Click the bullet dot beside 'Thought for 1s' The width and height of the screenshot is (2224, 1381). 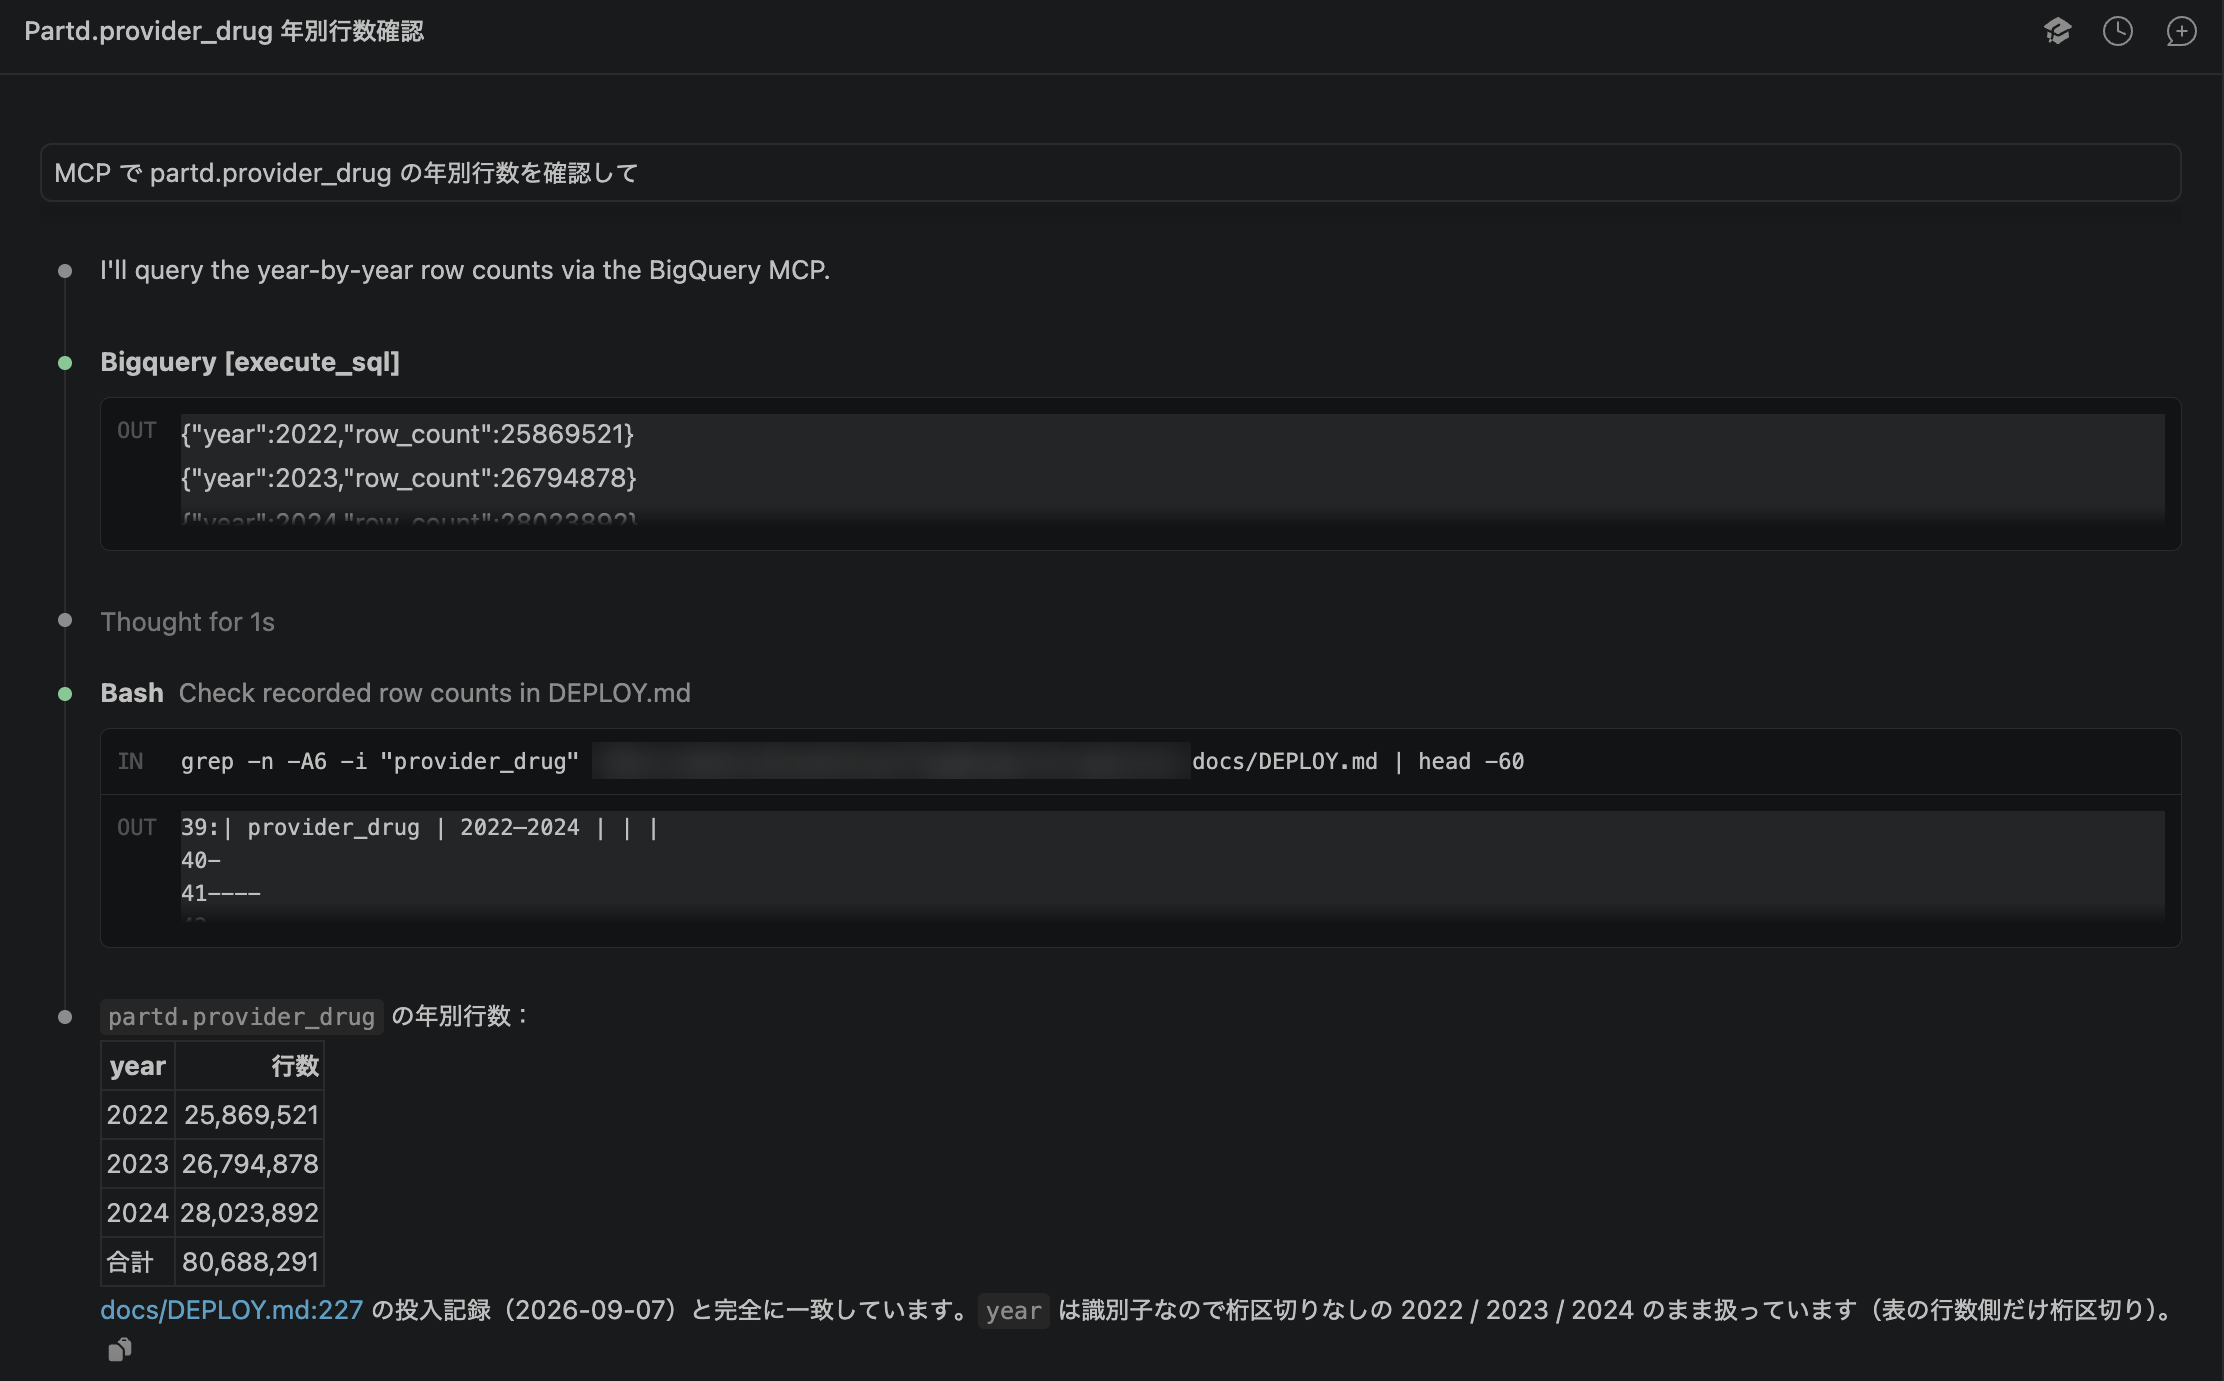point(65,621)
